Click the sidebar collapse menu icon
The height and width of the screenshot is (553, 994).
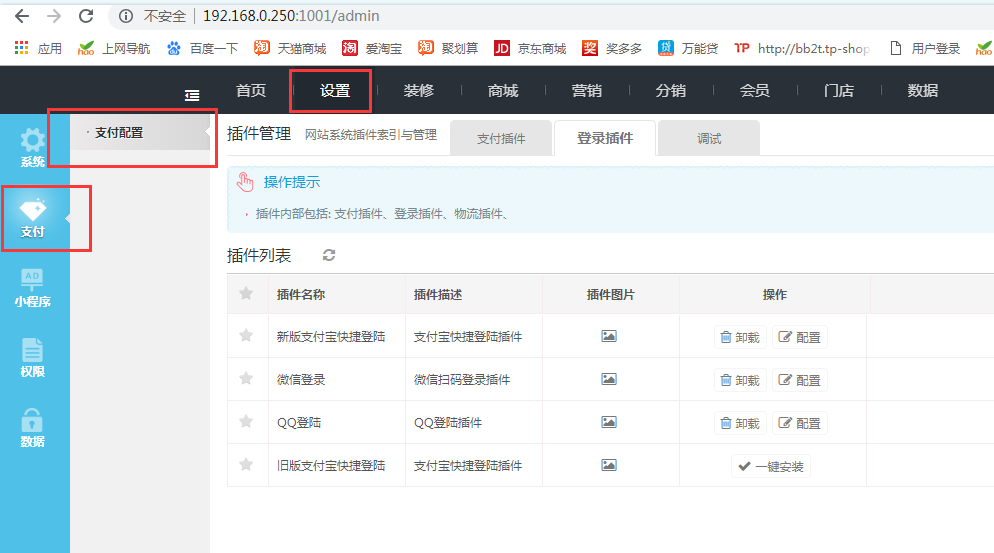(193, 94)
